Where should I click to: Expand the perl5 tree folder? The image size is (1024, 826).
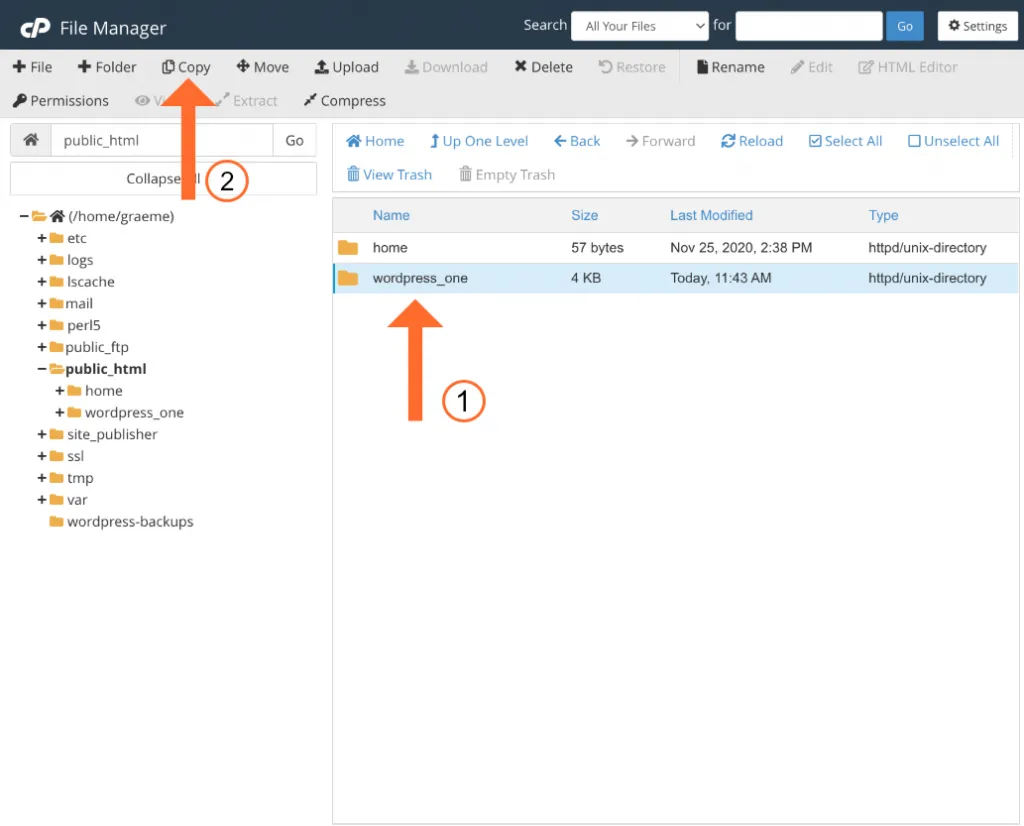coord(42,325)
